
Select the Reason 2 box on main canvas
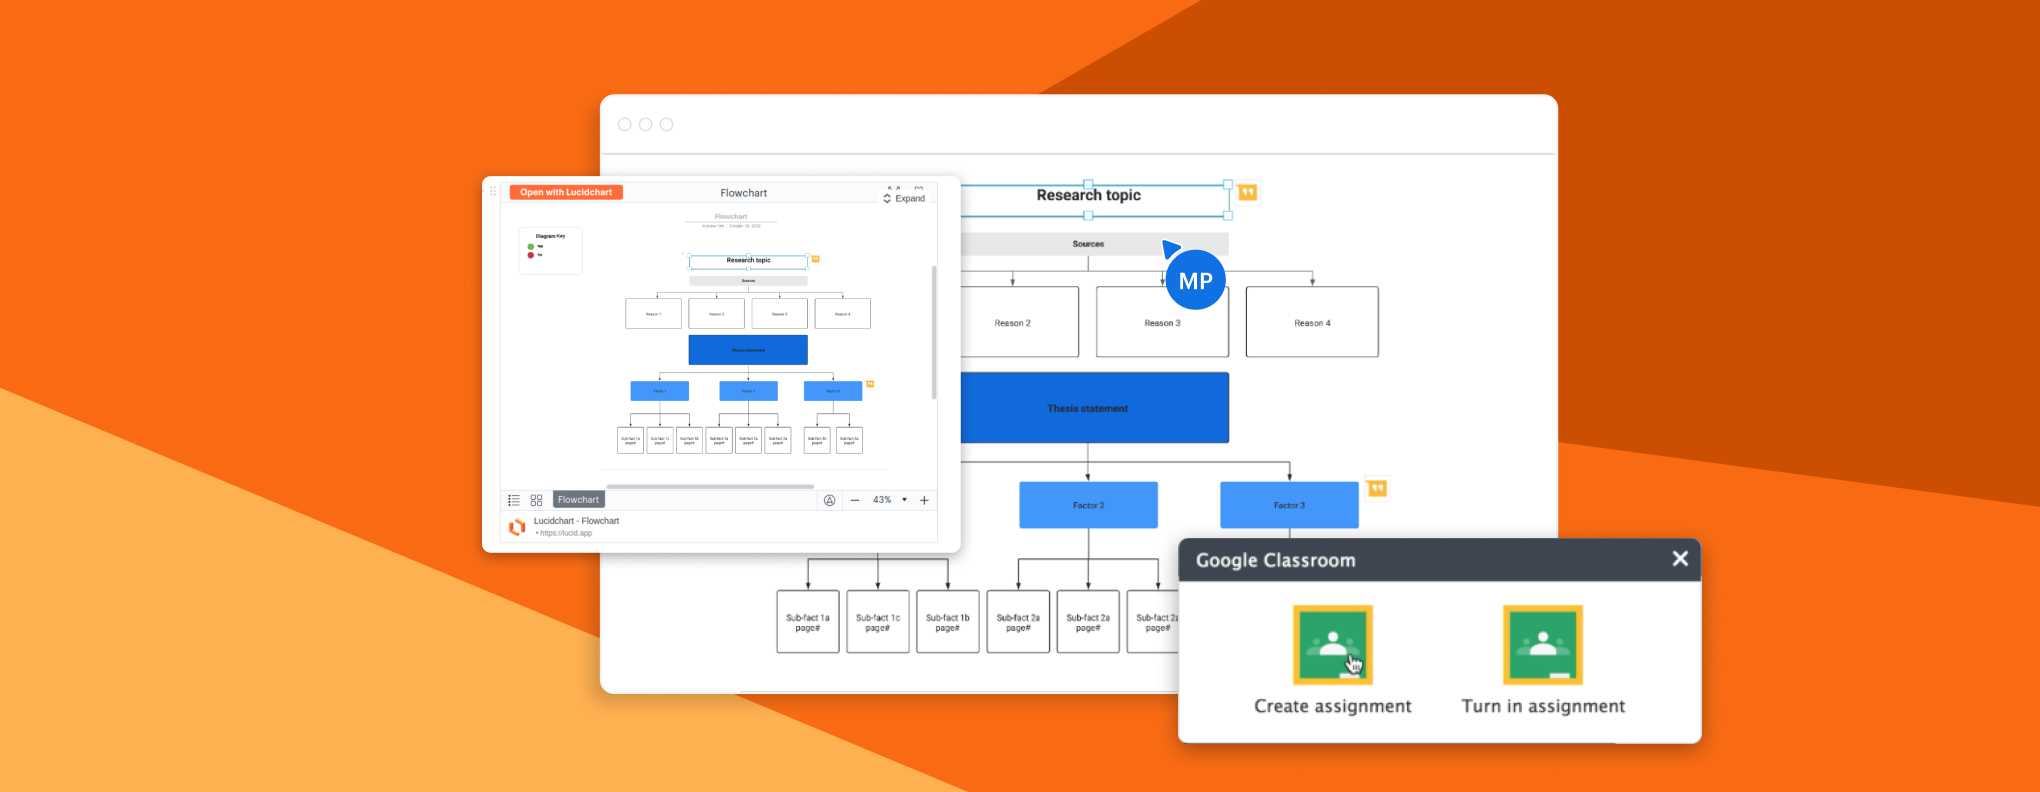click(x=1018, y=322)
